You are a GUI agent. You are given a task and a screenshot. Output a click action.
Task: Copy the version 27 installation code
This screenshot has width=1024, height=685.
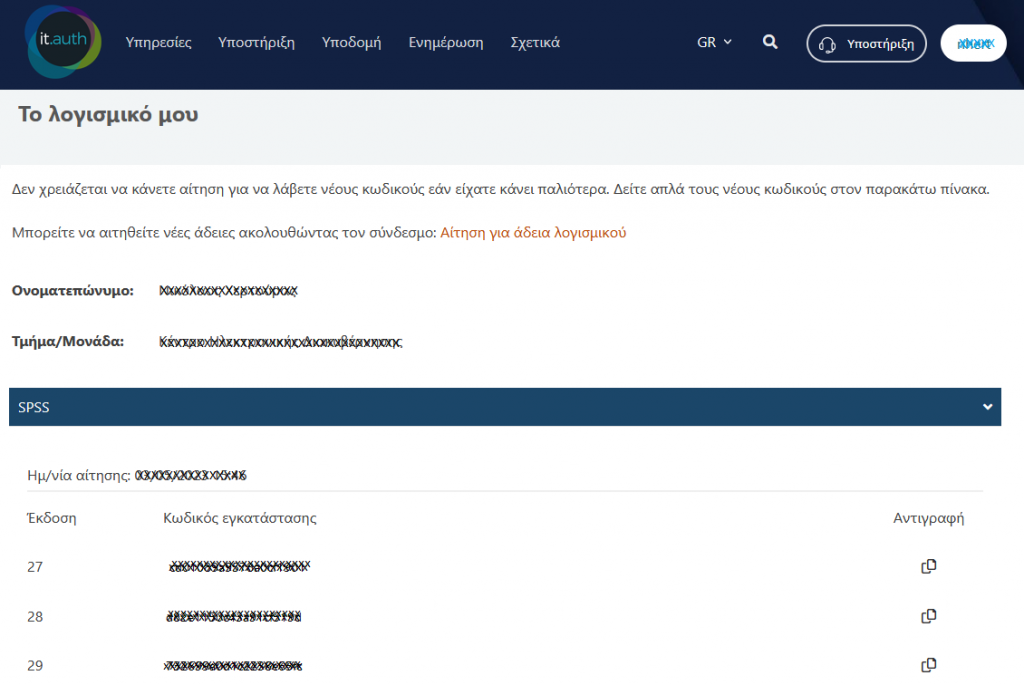pyautogui.click(x=928, y=566)
